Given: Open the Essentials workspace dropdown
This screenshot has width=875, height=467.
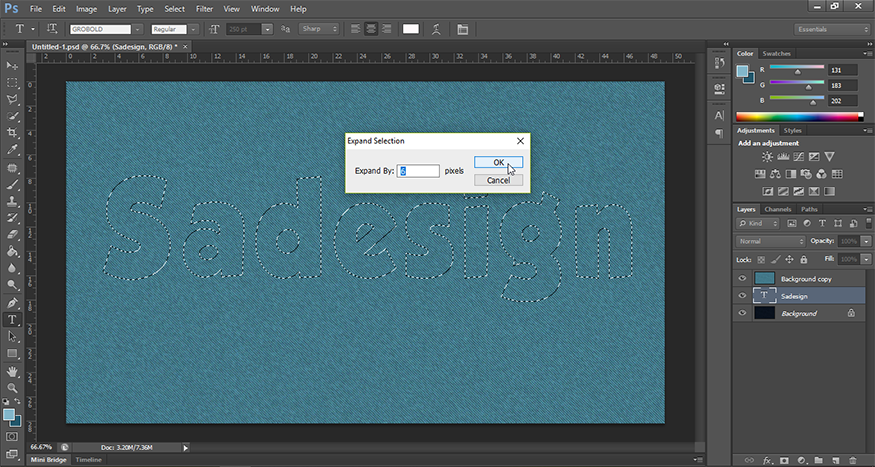Looking at the screenshot, I should (x=831, y=29).
